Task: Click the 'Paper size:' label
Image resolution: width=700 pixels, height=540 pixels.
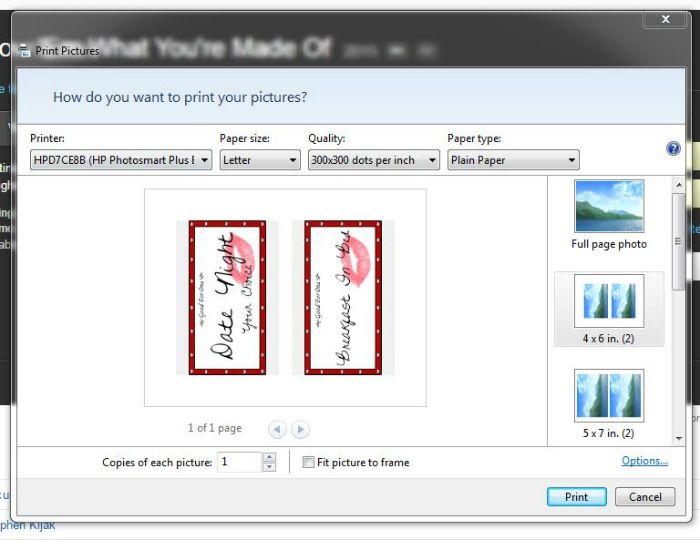Action: (245, 138)
